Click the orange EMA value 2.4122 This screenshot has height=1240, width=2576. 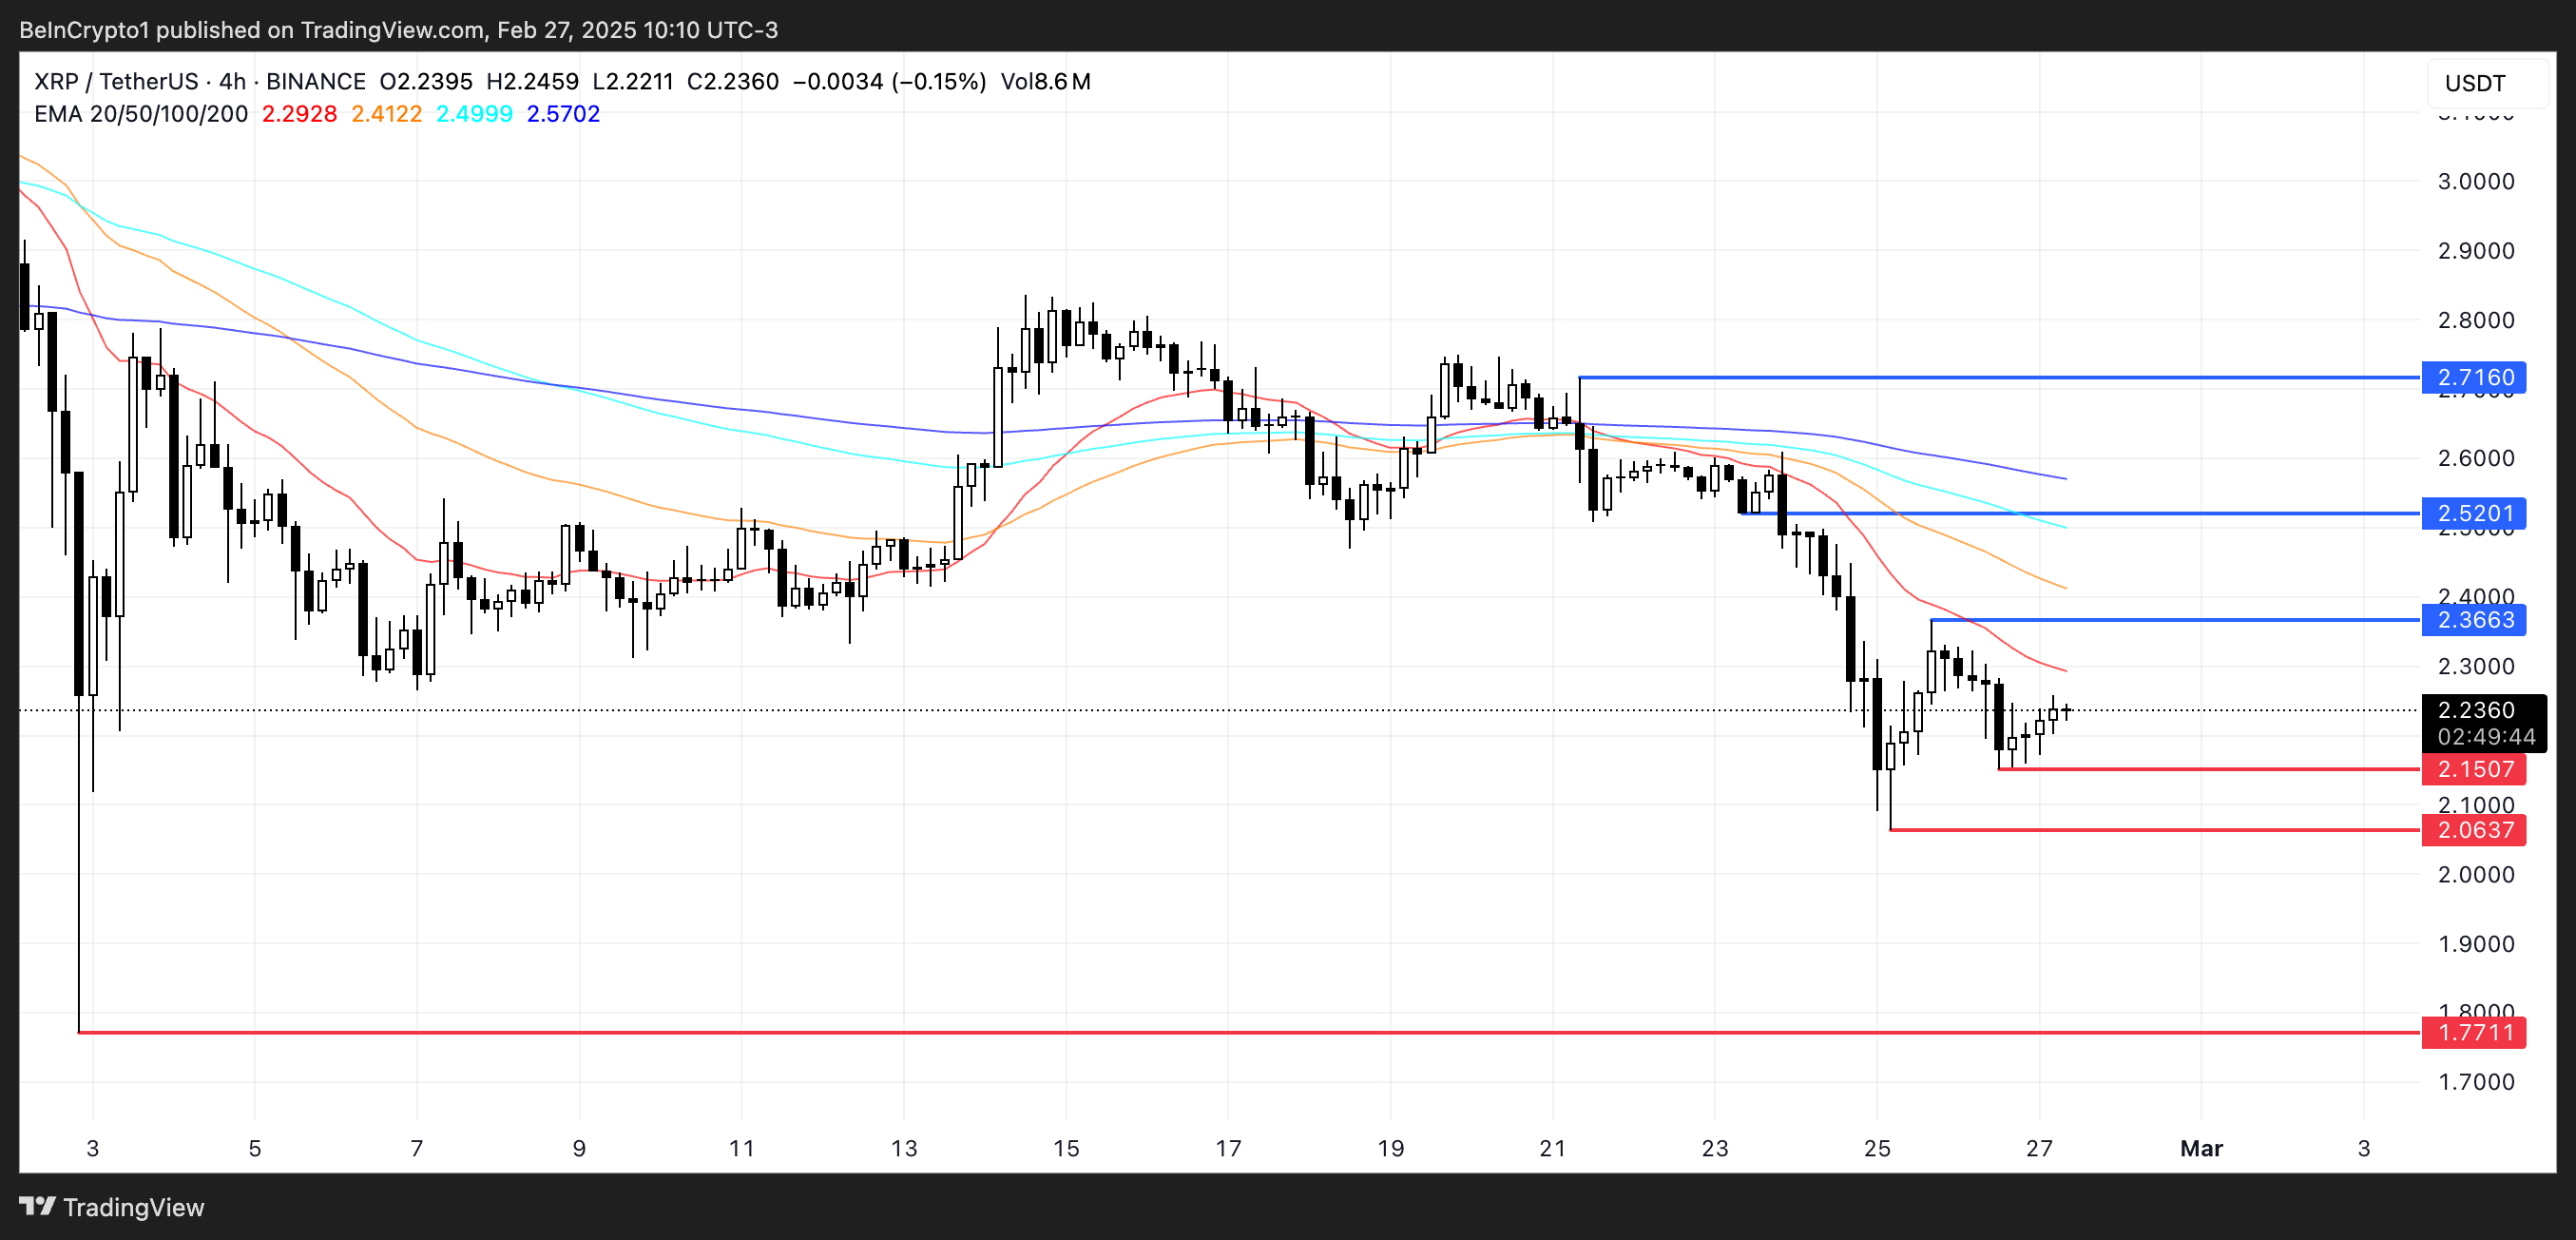click(x=386, y=114)
